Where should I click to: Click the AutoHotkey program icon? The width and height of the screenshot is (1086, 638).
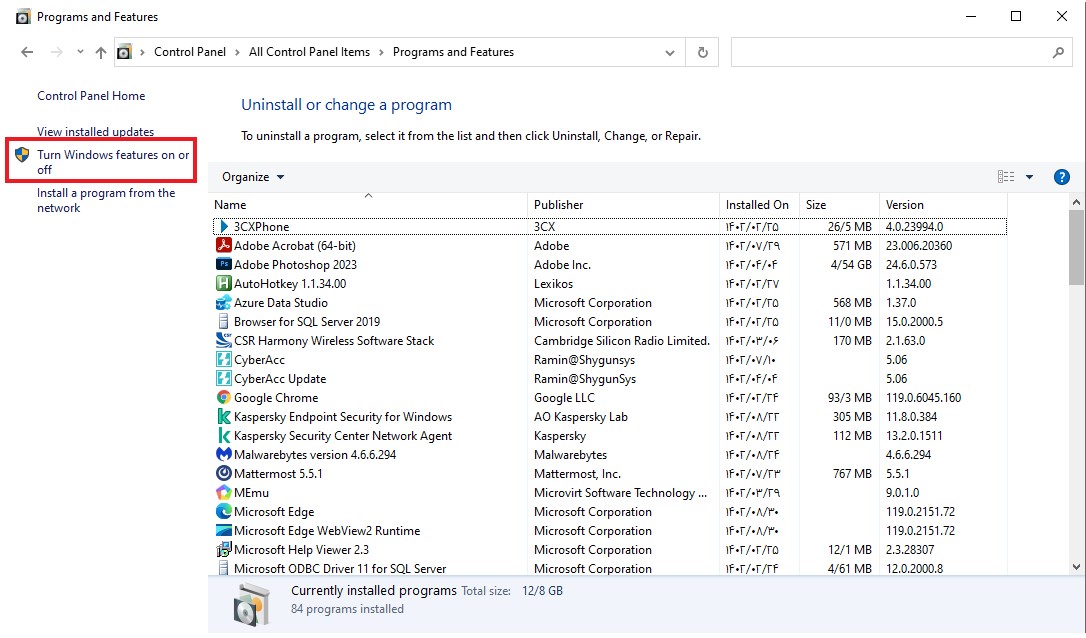click(224, 284)
